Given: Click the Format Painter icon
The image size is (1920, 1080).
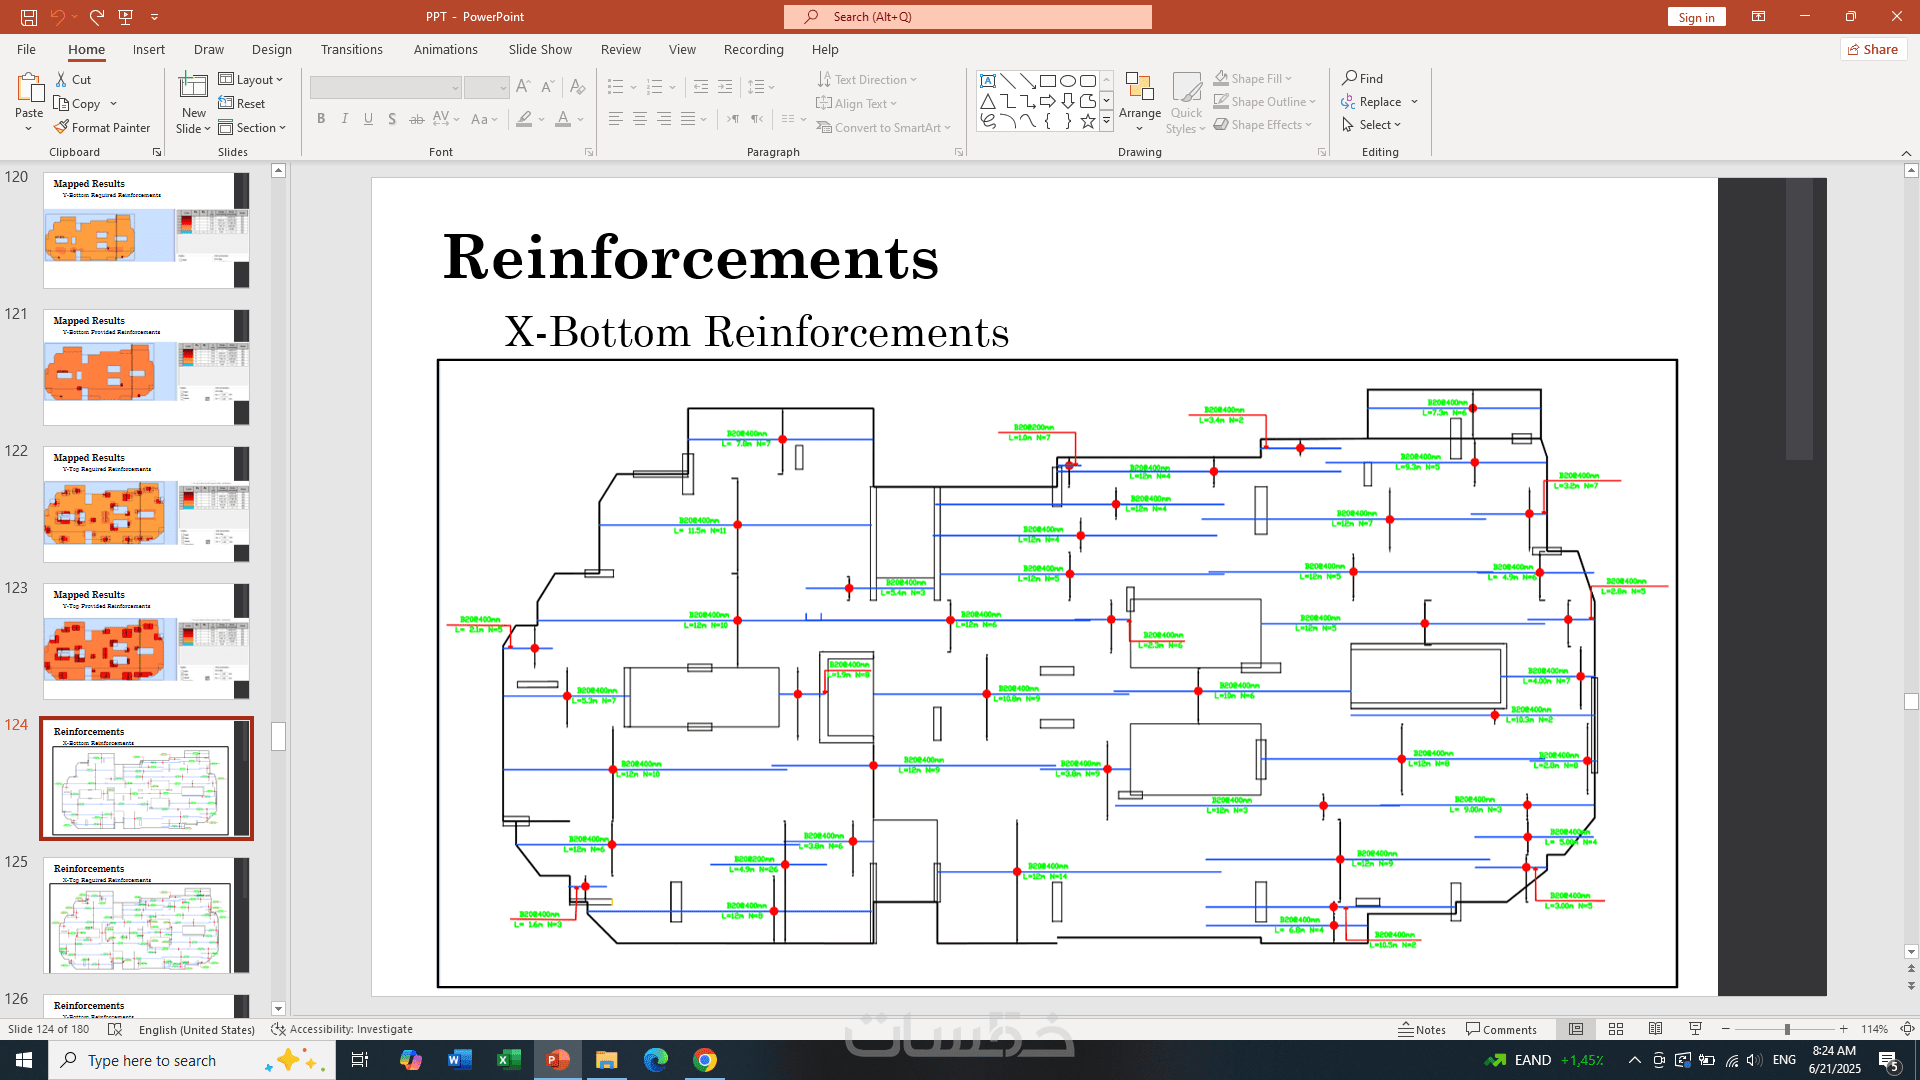Looking at the screenshot, I should point(62,127).
